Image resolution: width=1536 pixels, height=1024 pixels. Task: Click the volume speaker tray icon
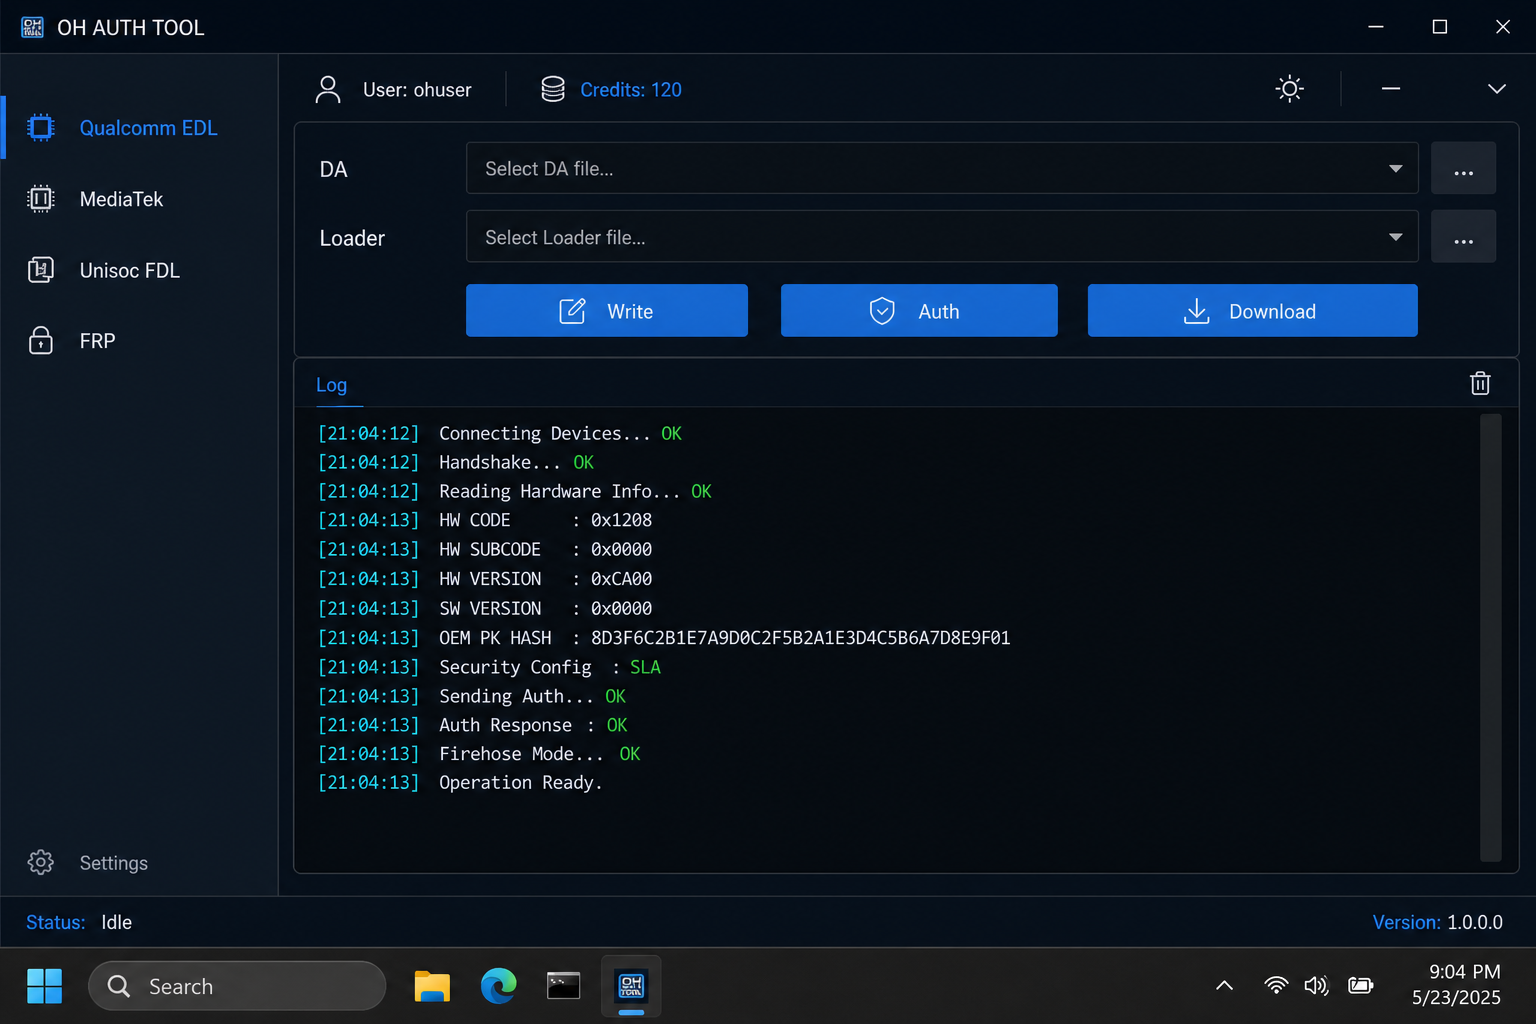pyautogui.click(x=1317, y=986)
